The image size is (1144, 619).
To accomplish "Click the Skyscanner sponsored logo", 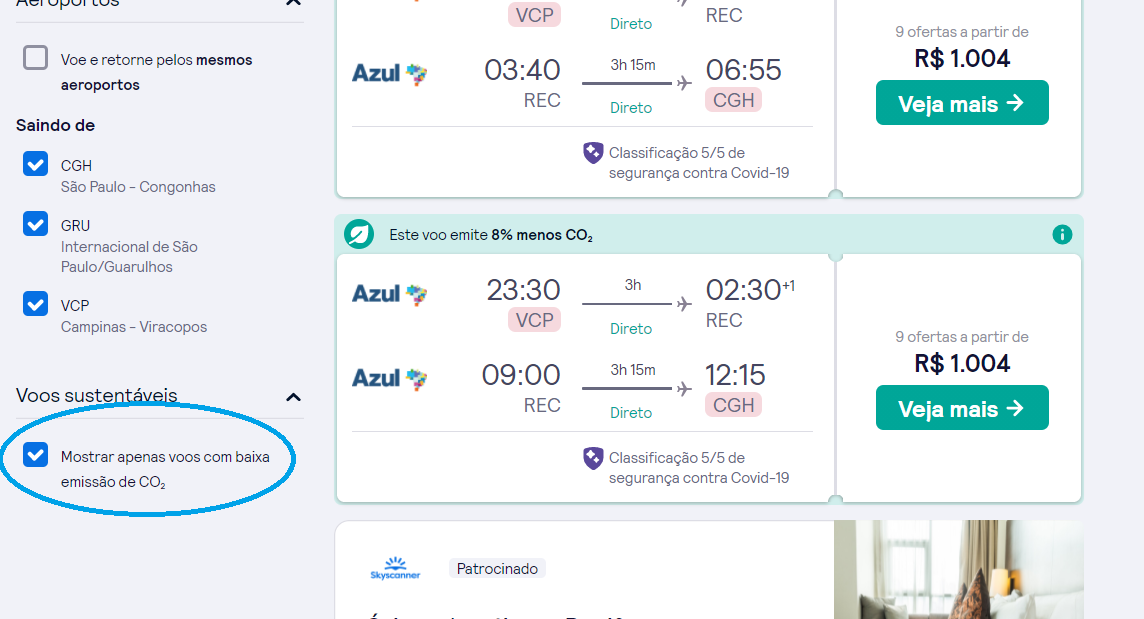I will pos(395,568).
